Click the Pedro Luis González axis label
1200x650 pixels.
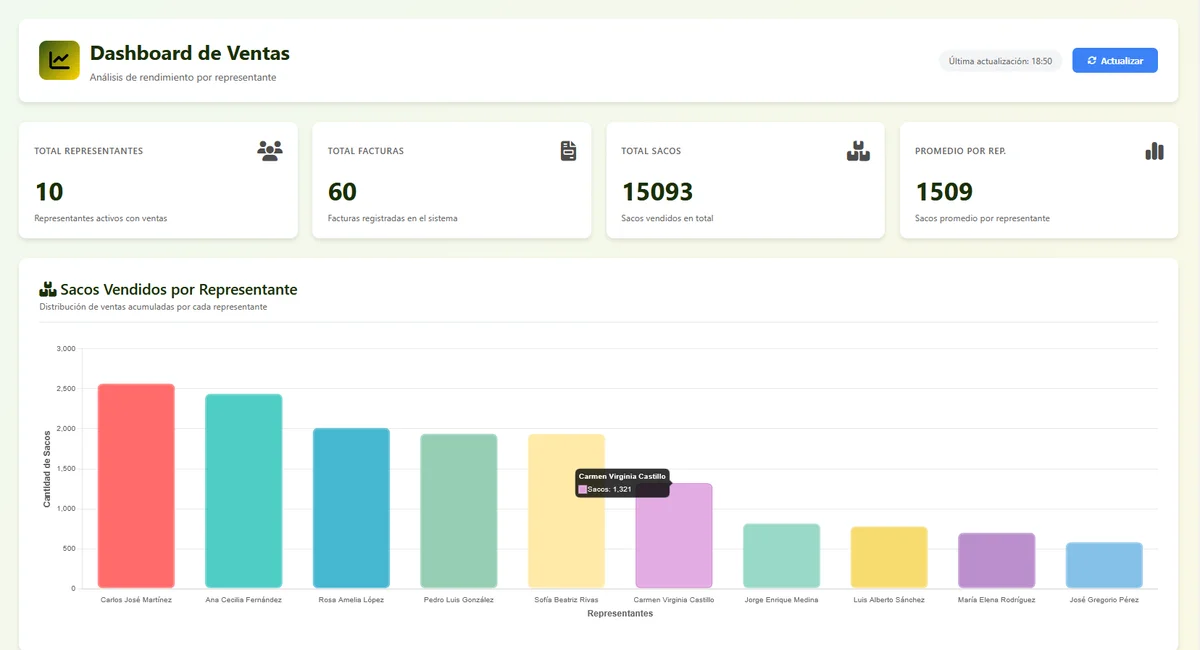[459, 600]
